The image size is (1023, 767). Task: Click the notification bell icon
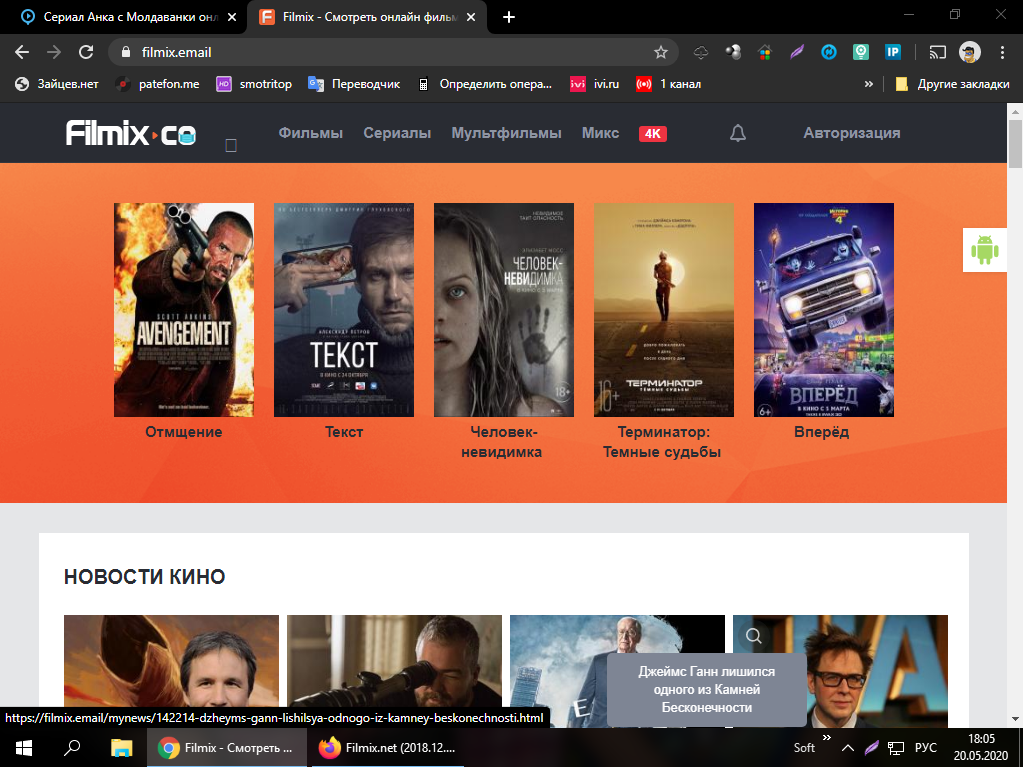(x=738, y=133)
